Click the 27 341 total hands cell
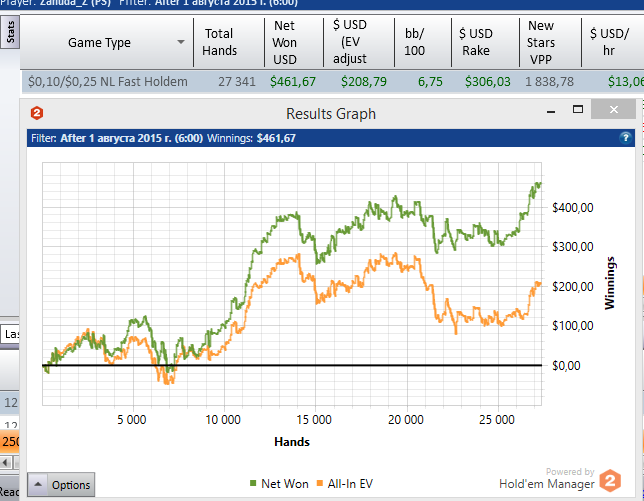This screenshot has width=644, height=501. pos(237,82)
